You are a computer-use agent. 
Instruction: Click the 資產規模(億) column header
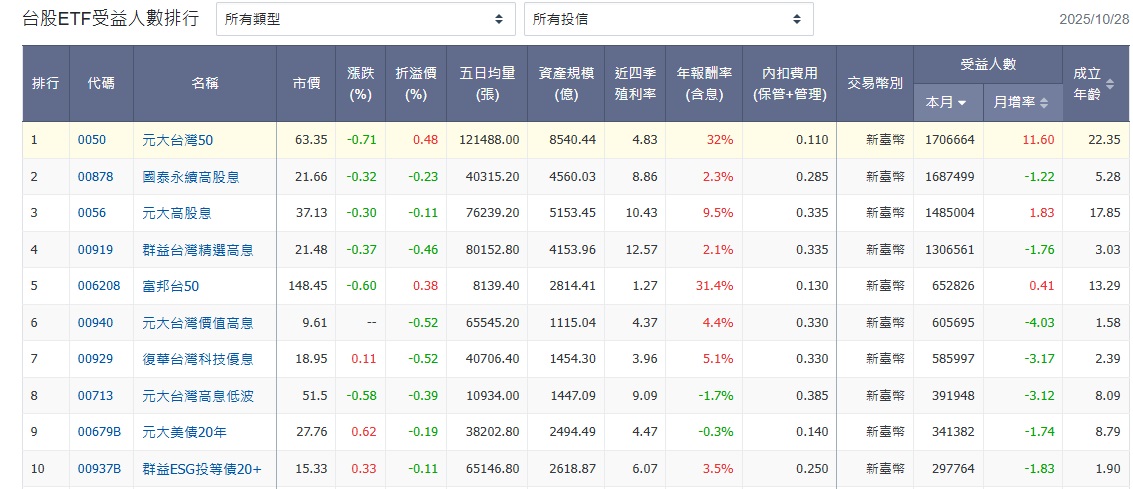point(566,84)
